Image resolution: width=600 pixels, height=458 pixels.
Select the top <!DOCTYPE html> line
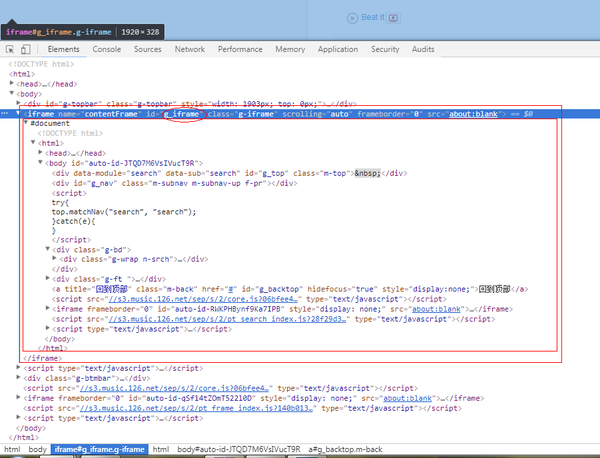coord(41,64)
